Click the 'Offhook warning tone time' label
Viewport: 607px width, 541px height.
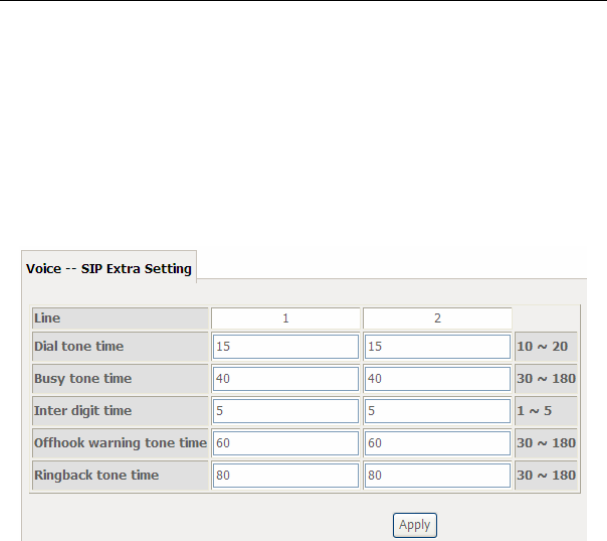120,443
